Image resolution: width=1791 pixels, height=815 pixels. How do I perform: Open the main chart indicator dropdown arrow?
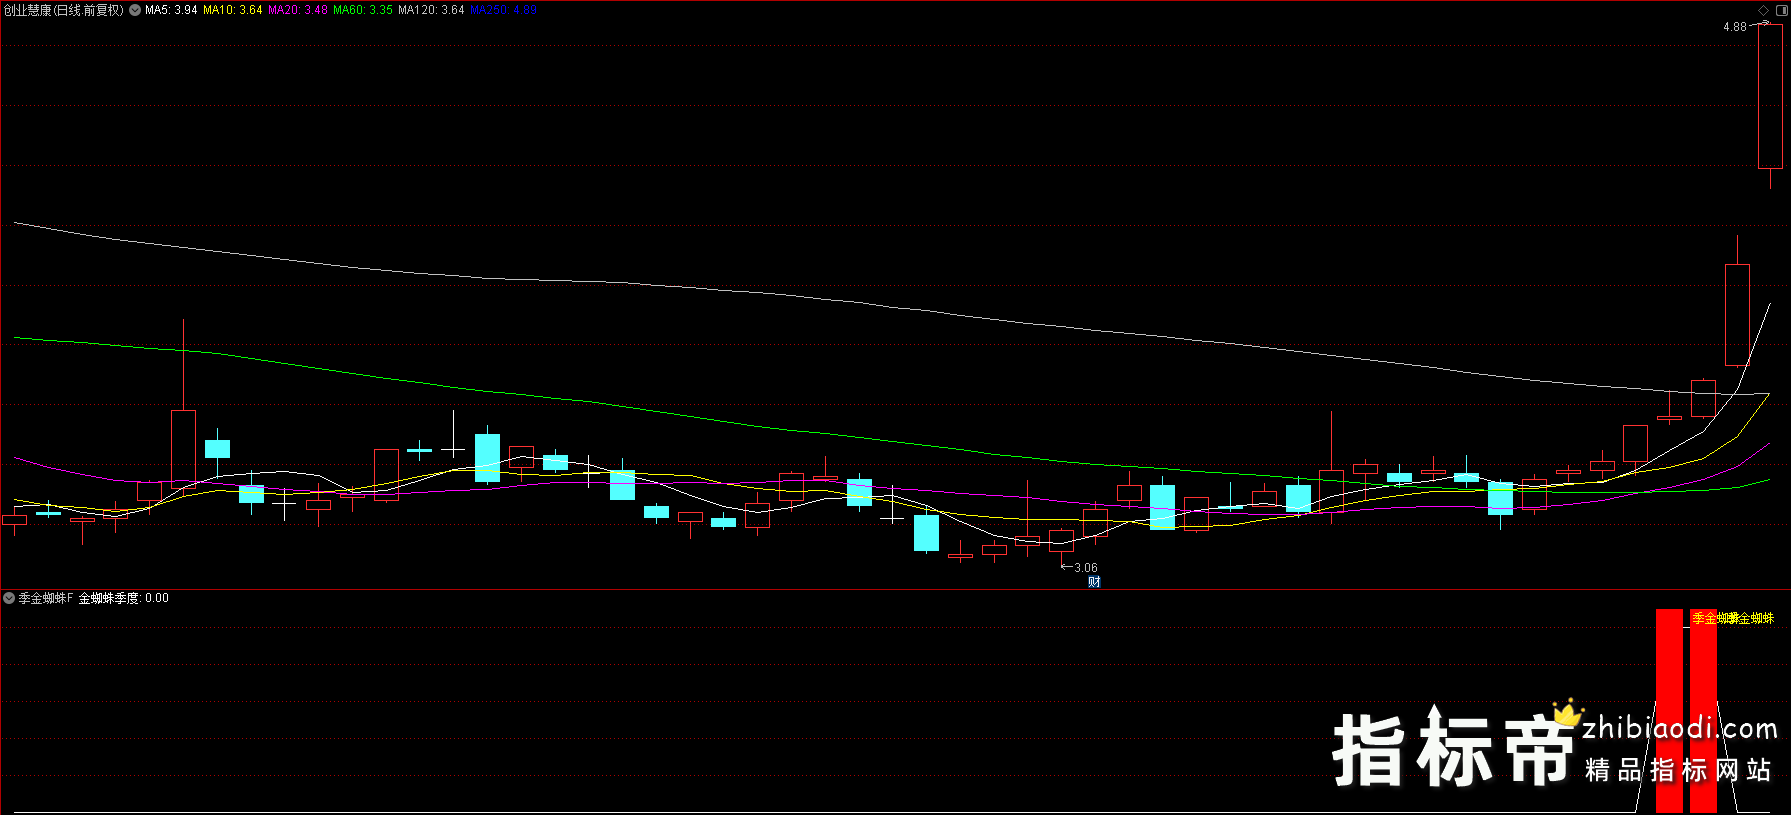[135, 10]
